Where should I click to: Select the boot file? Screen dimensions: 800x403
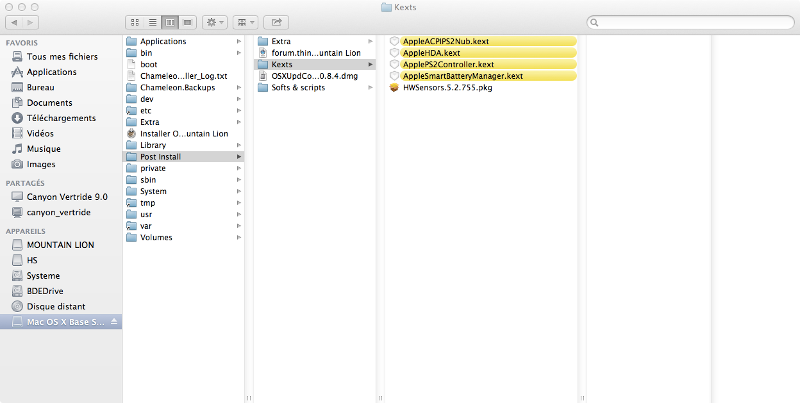184,64
